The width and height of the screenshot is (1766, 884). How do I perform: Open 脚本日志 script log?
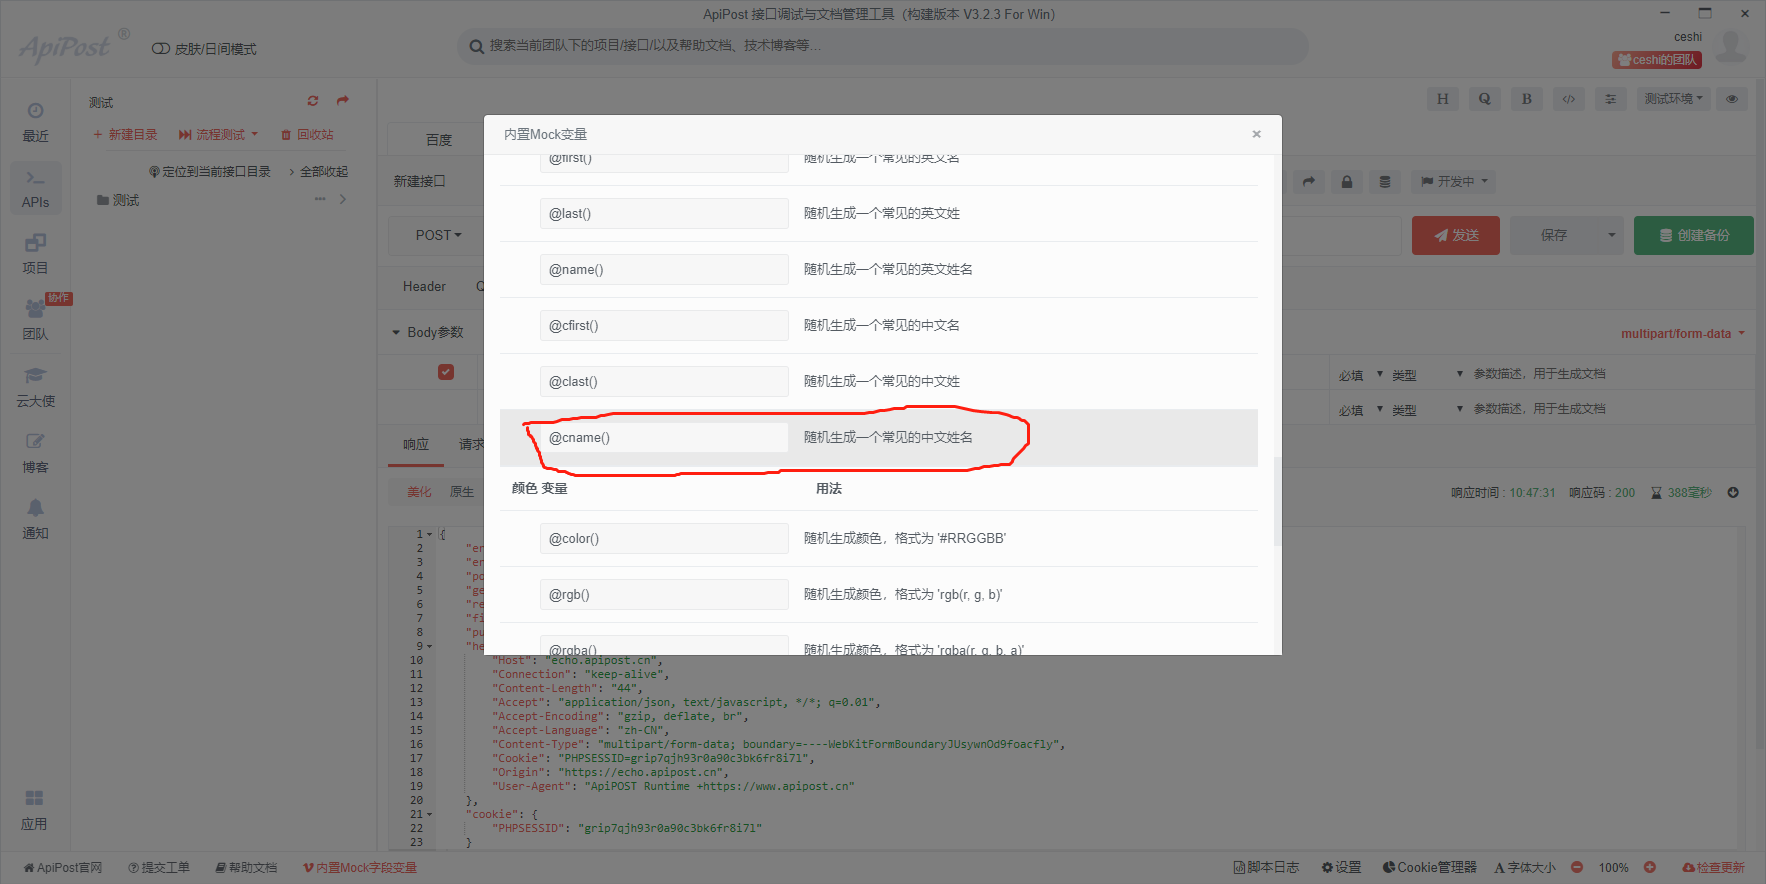coord(1266,868)
